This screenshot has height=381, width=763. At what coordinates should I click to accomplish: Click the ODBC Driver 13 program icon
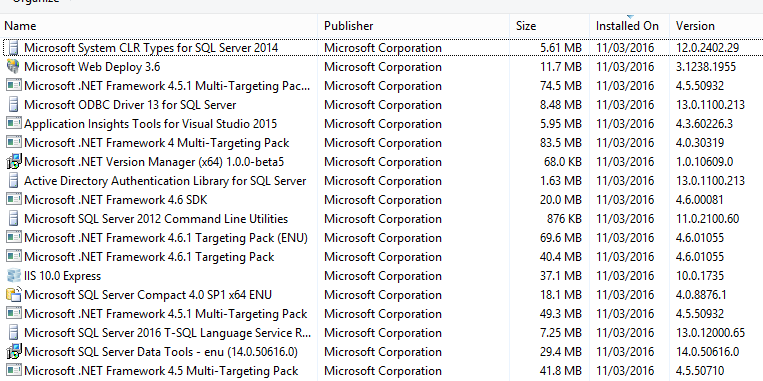click(x=14, y=105)
